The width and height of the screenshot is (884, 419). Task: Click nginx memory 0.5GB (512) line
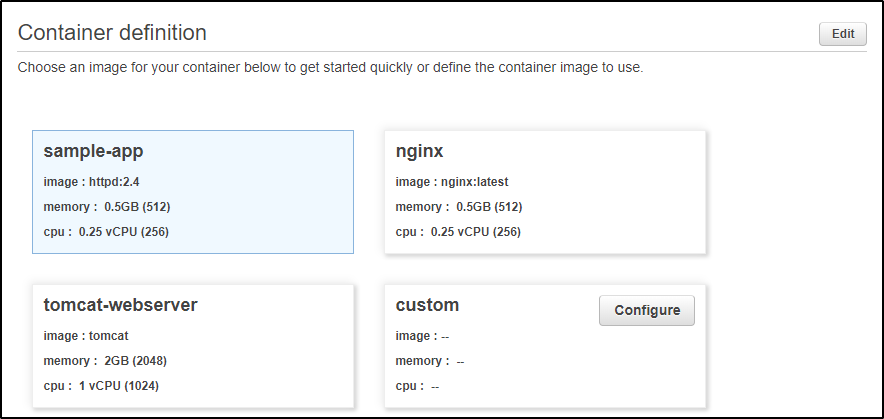pyautogui.click(x=458, y=207)
